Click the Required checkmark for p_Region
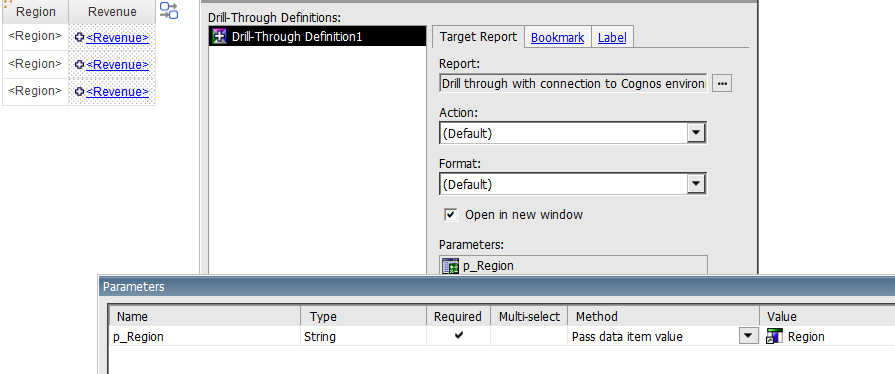 [458, 336]
